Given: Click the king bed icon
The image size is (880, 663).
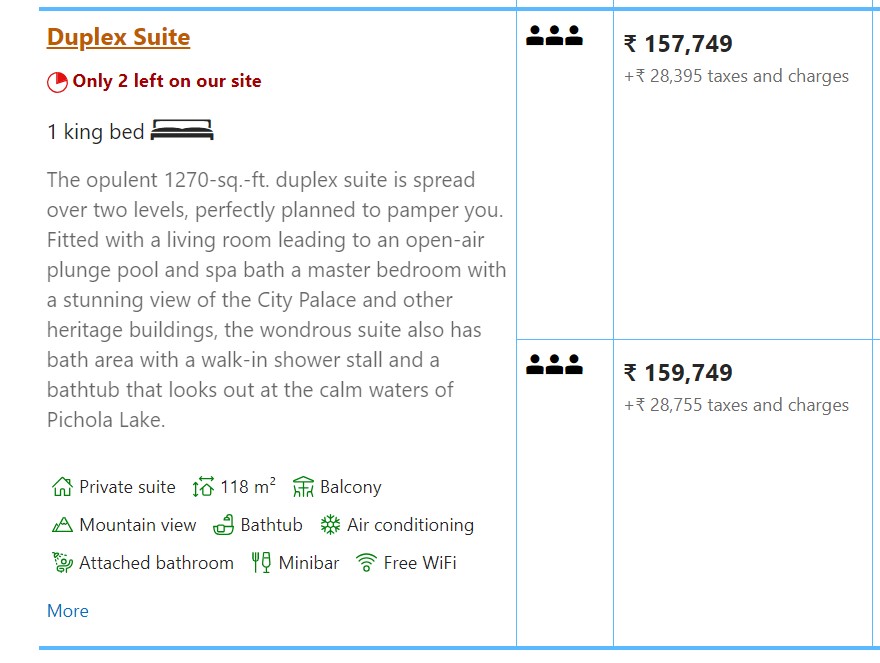Looking at the screenshot, I should click(x=182, y=130).
